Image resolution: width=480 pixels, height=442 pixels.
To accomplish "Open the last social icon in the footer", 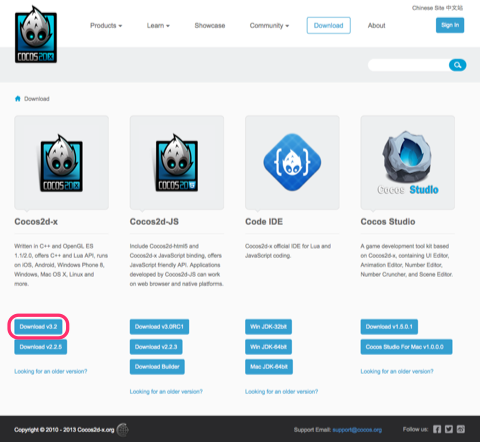I will click(x=461, y=429).
